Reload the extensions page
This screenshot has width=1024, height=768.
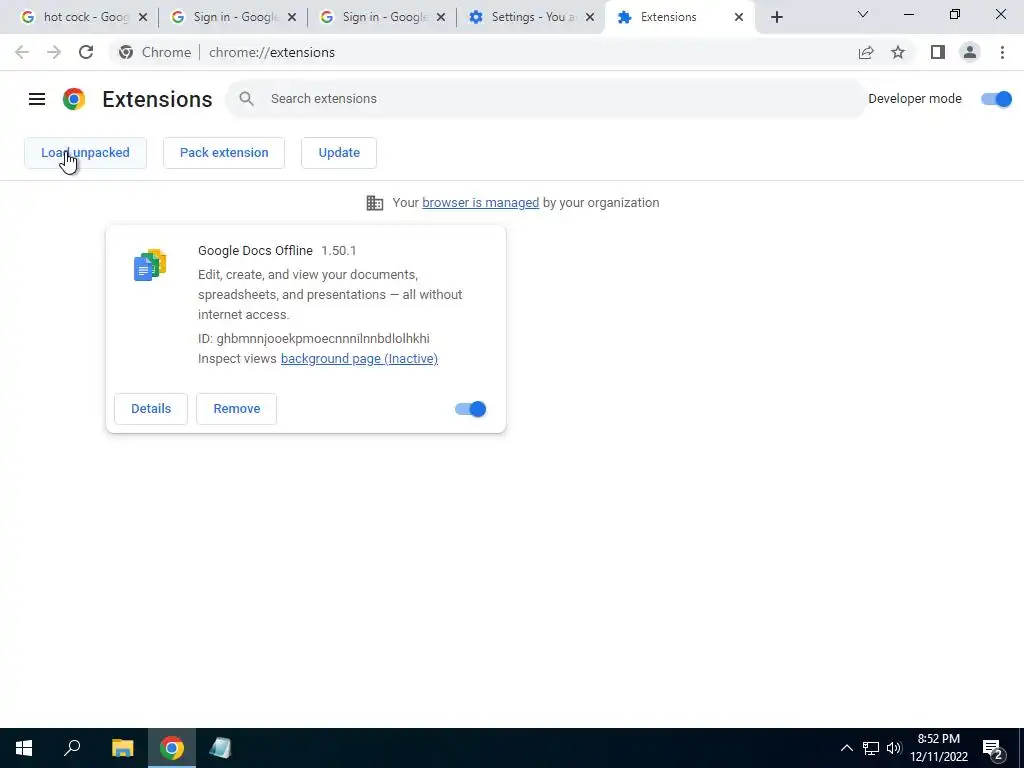tap(86, 52)
